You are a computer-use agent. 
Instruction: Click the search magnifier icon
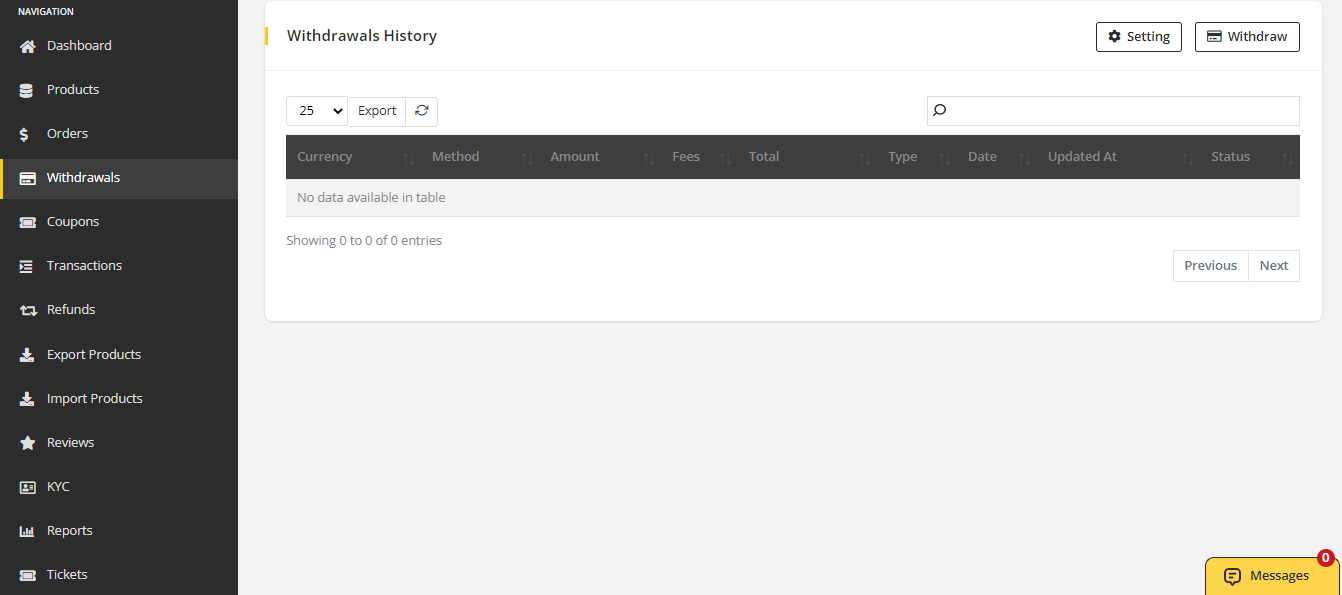[x=939, y=111]
